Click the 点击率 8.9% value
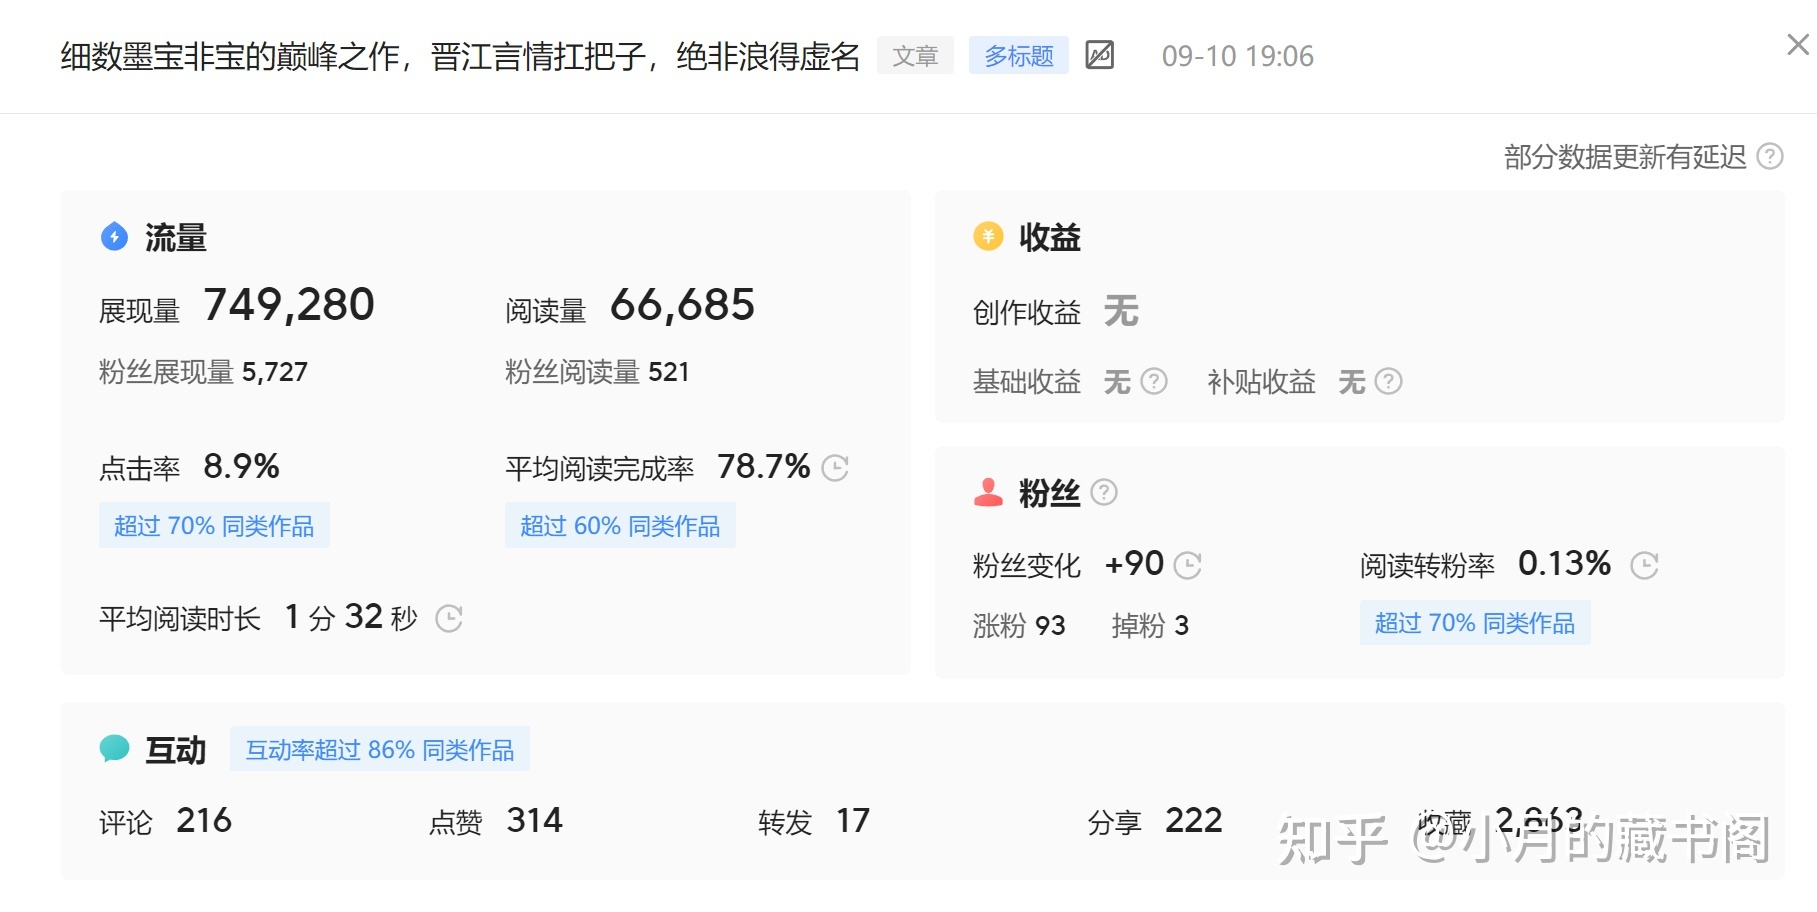 click(x=241, y=467)
